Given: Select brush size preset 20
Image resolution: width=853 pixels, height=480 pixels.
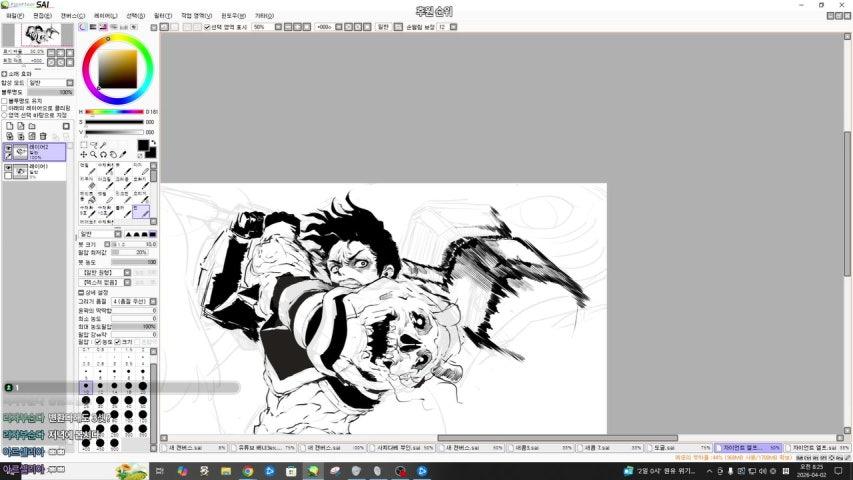Looking at the screenshot, I should pyautogui.click(x=143, y=387).
